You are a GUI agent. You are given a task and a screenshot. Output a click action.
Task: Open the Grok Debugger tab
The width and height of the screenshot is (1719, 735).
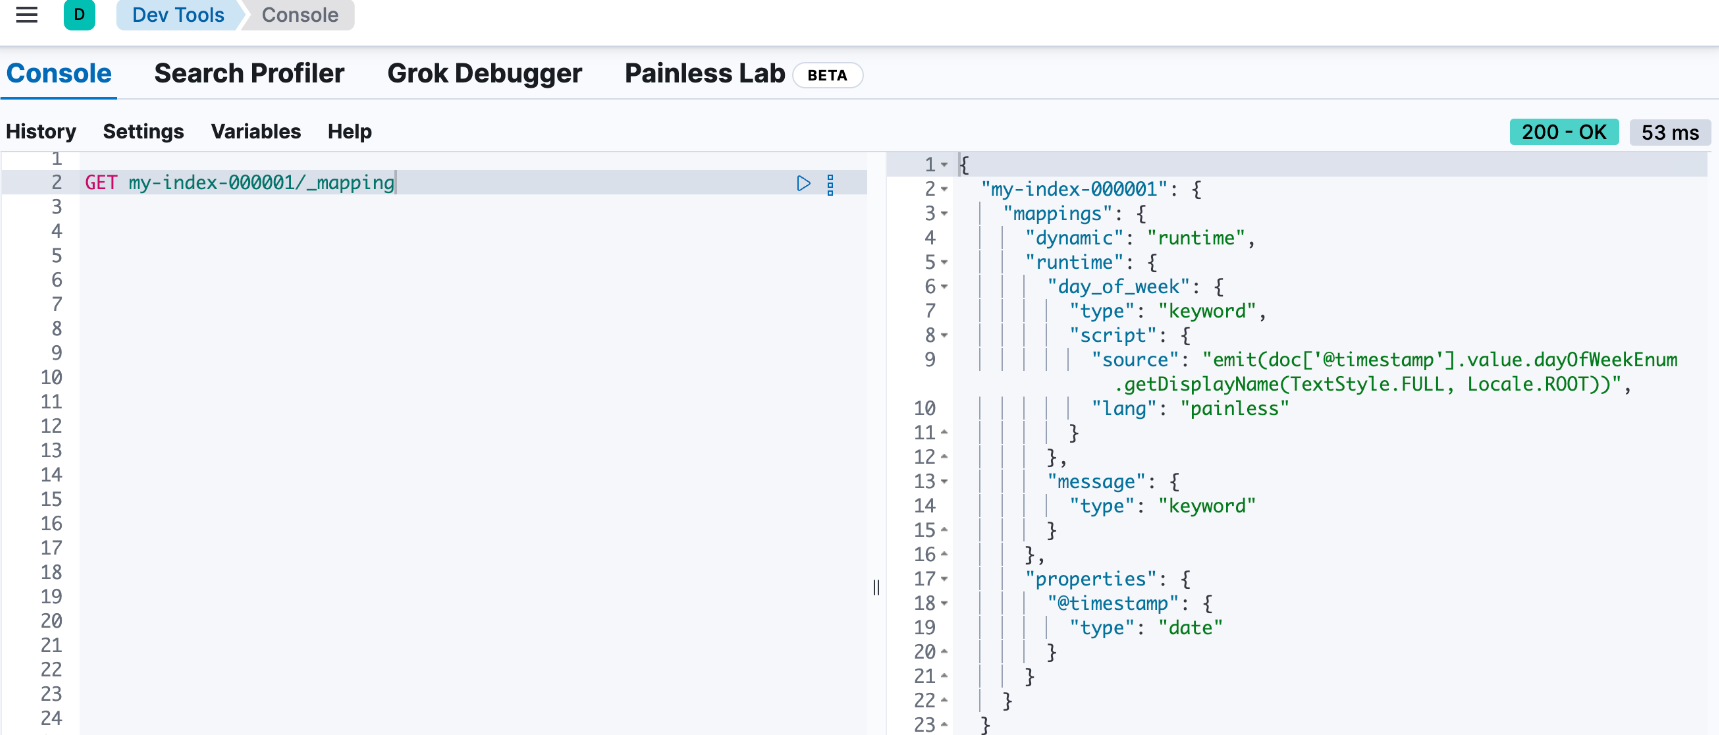[484, 74]
